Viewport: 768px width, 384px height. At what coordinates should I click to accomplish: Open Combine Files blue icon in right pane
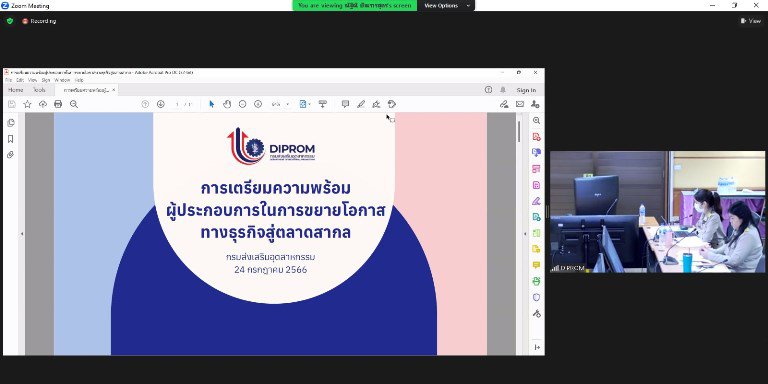[536, 152]
